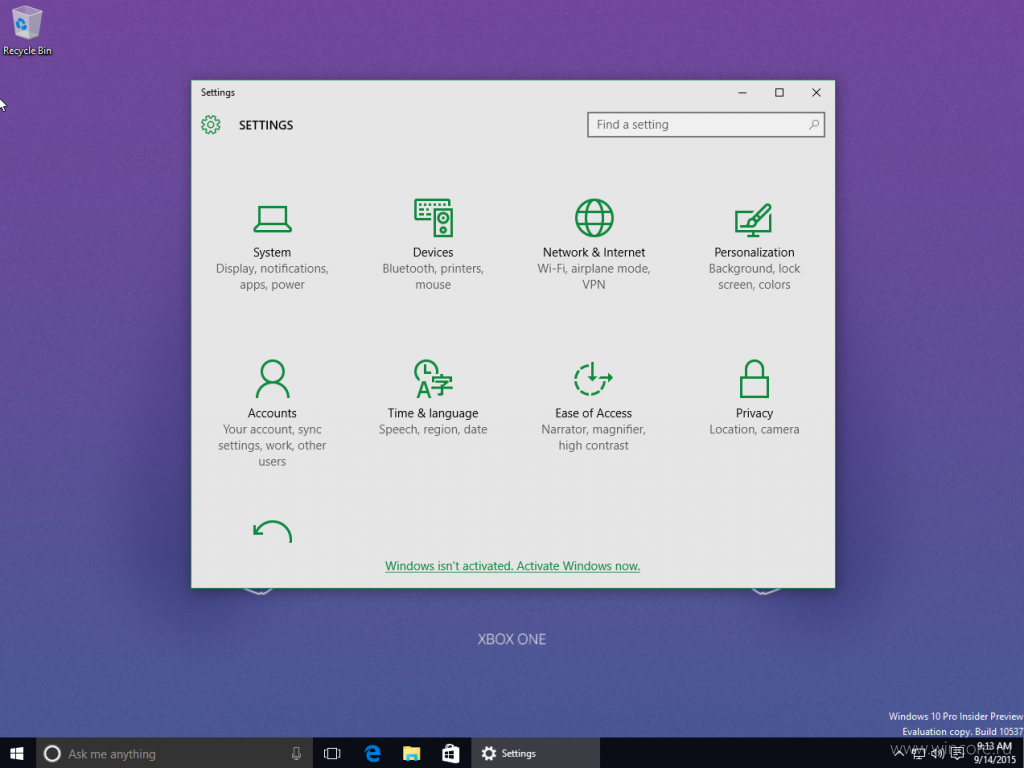1024x768 pixels.
Task: Click 'Bluetooth, printers, mouse' description
Action: tap(433, 276)
